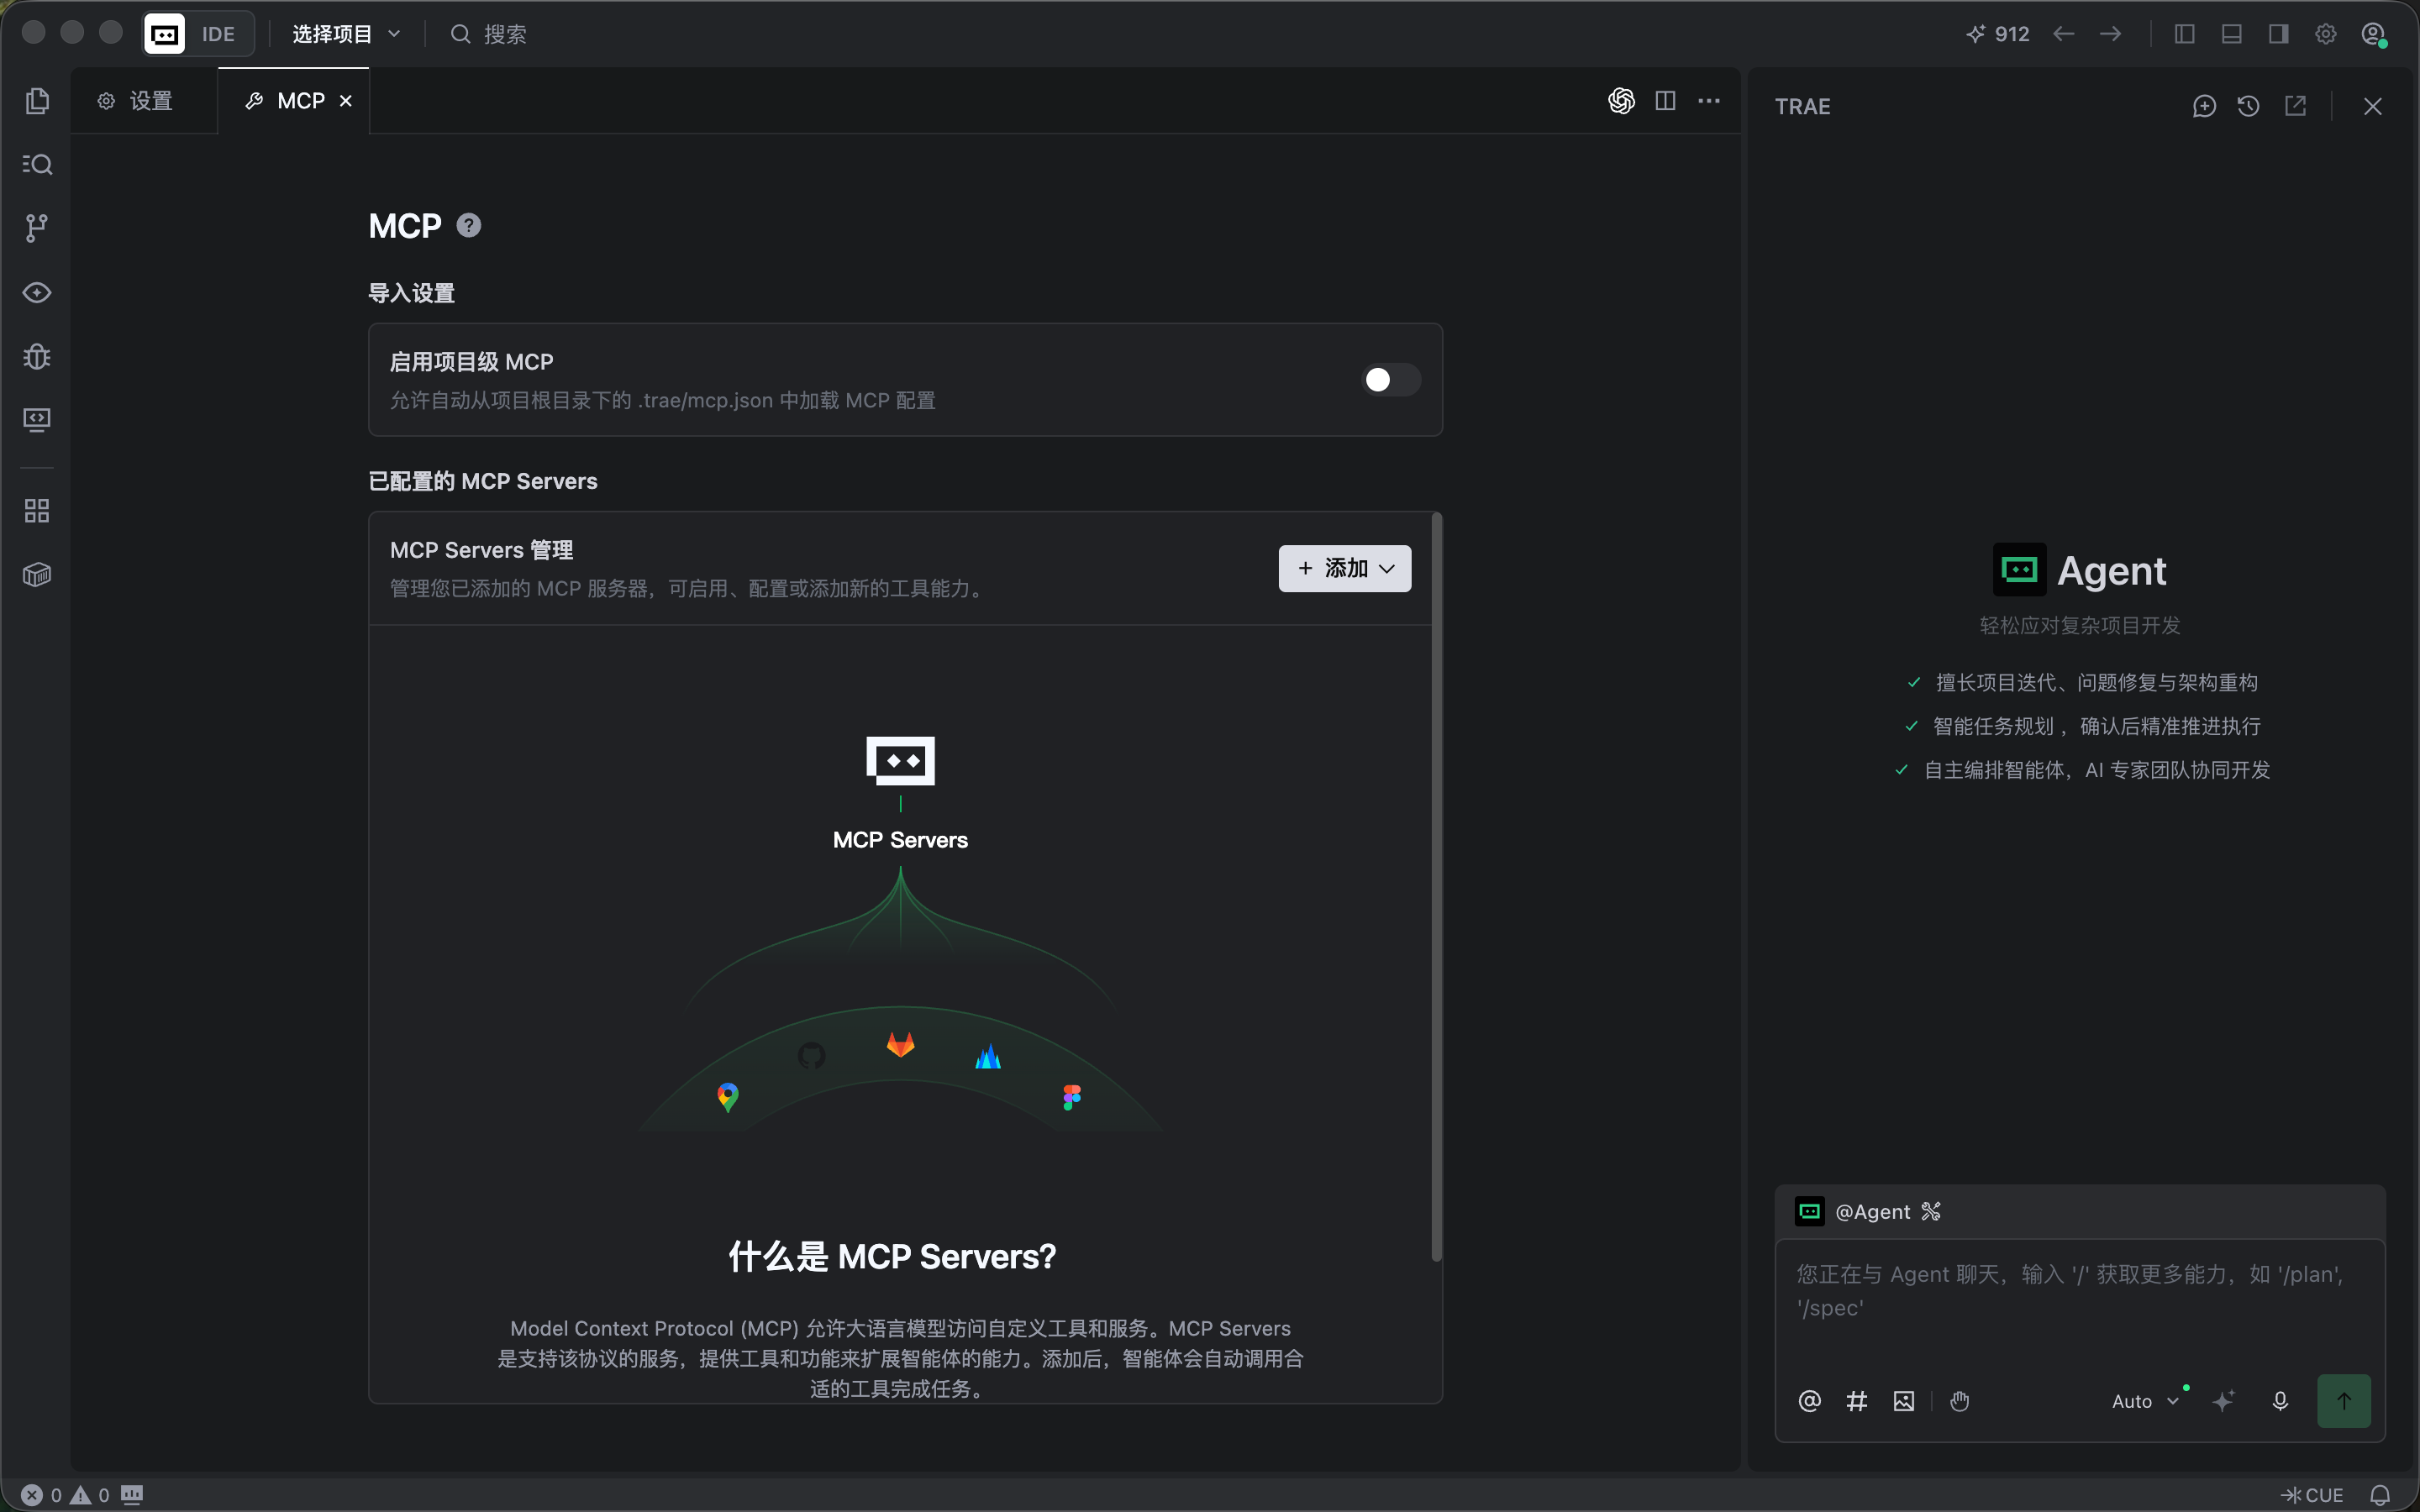Open the Remote screen icon in sidebar
Image resolution: width=2420 pixels, height=1512 pixels.
pos(37,419)
